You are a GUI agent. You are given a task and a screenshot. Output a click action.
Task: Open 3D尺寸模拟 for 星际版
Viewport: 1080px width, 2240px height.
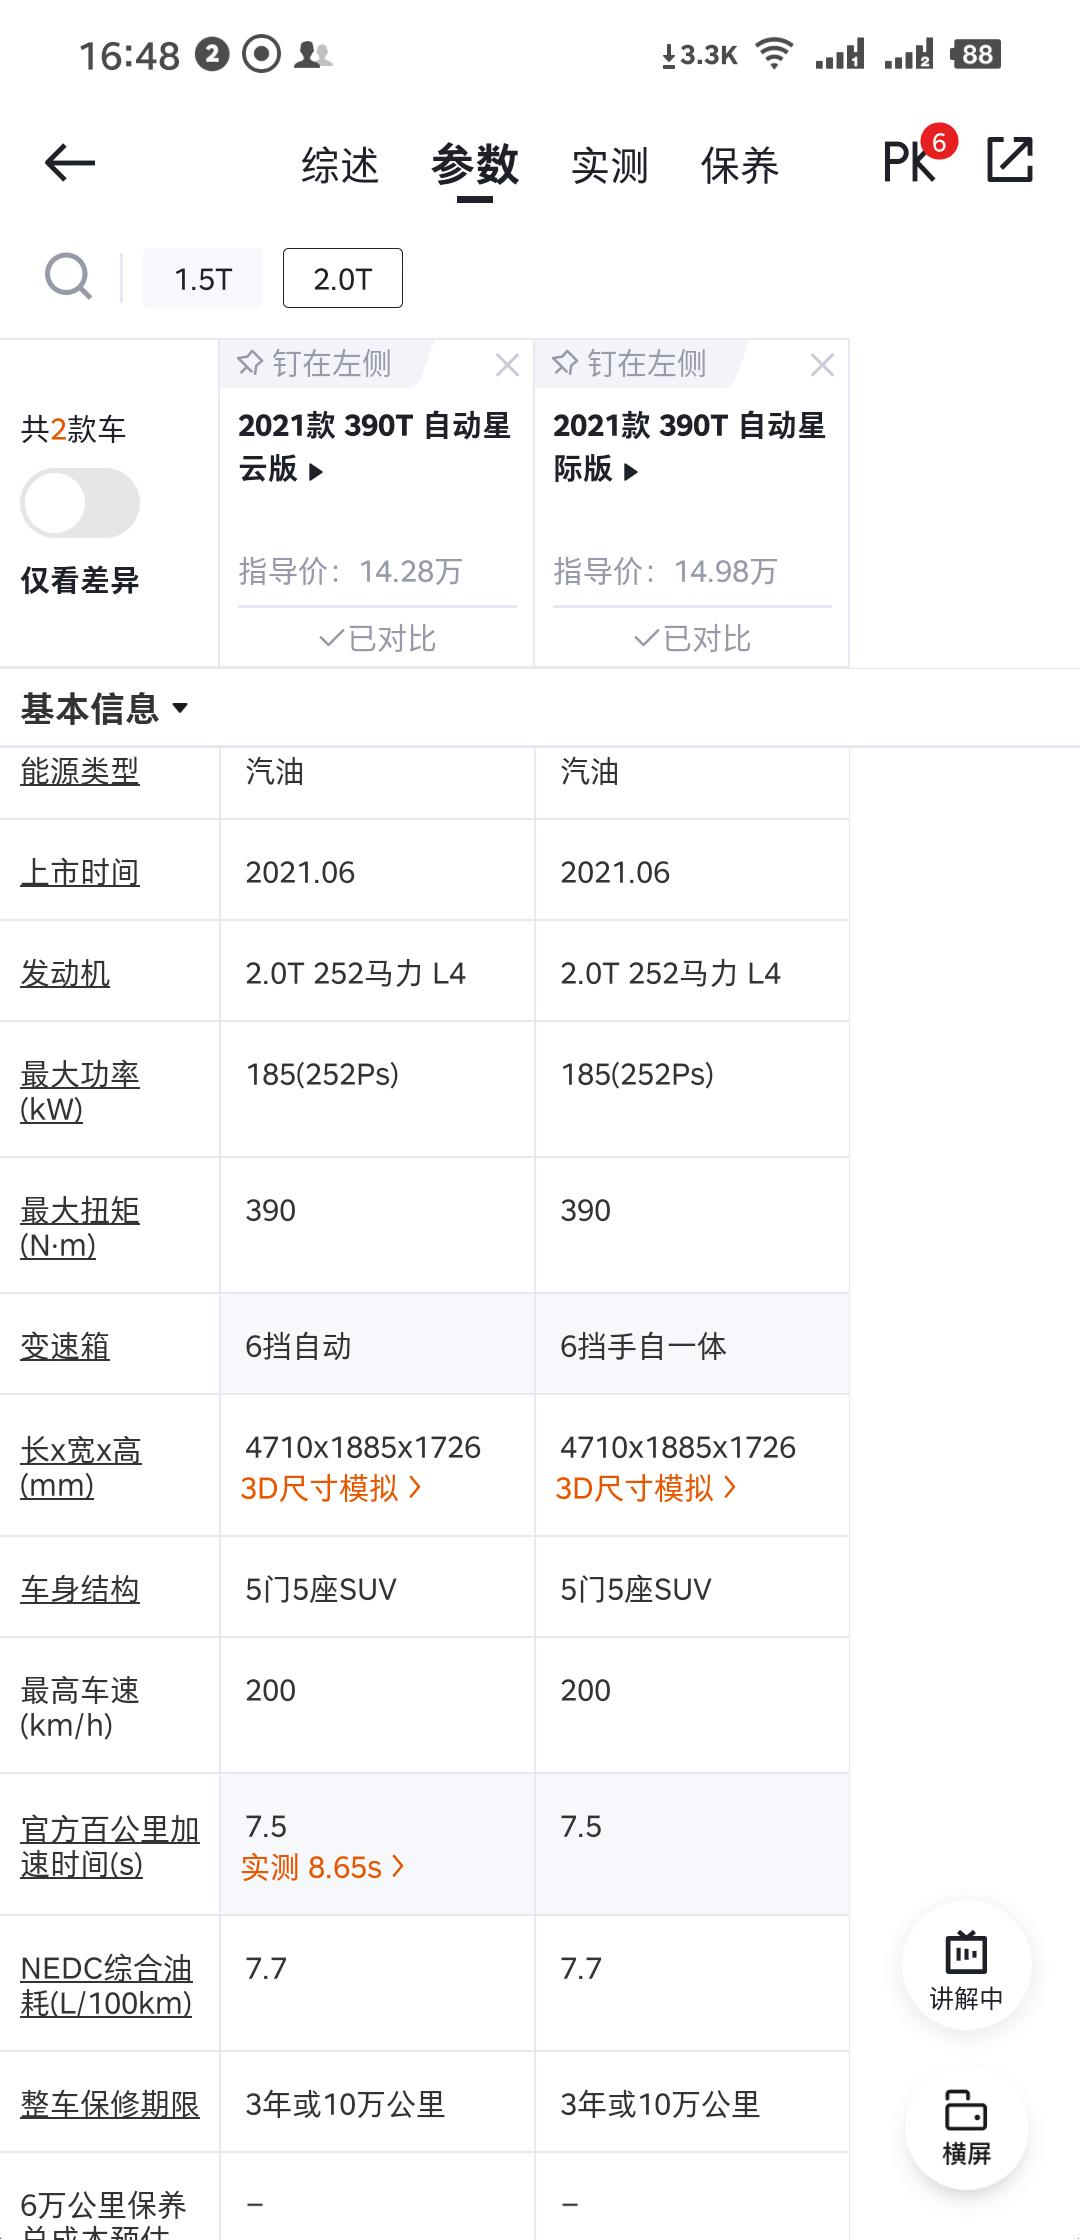pyautogui.click(x=646, y=1488)
